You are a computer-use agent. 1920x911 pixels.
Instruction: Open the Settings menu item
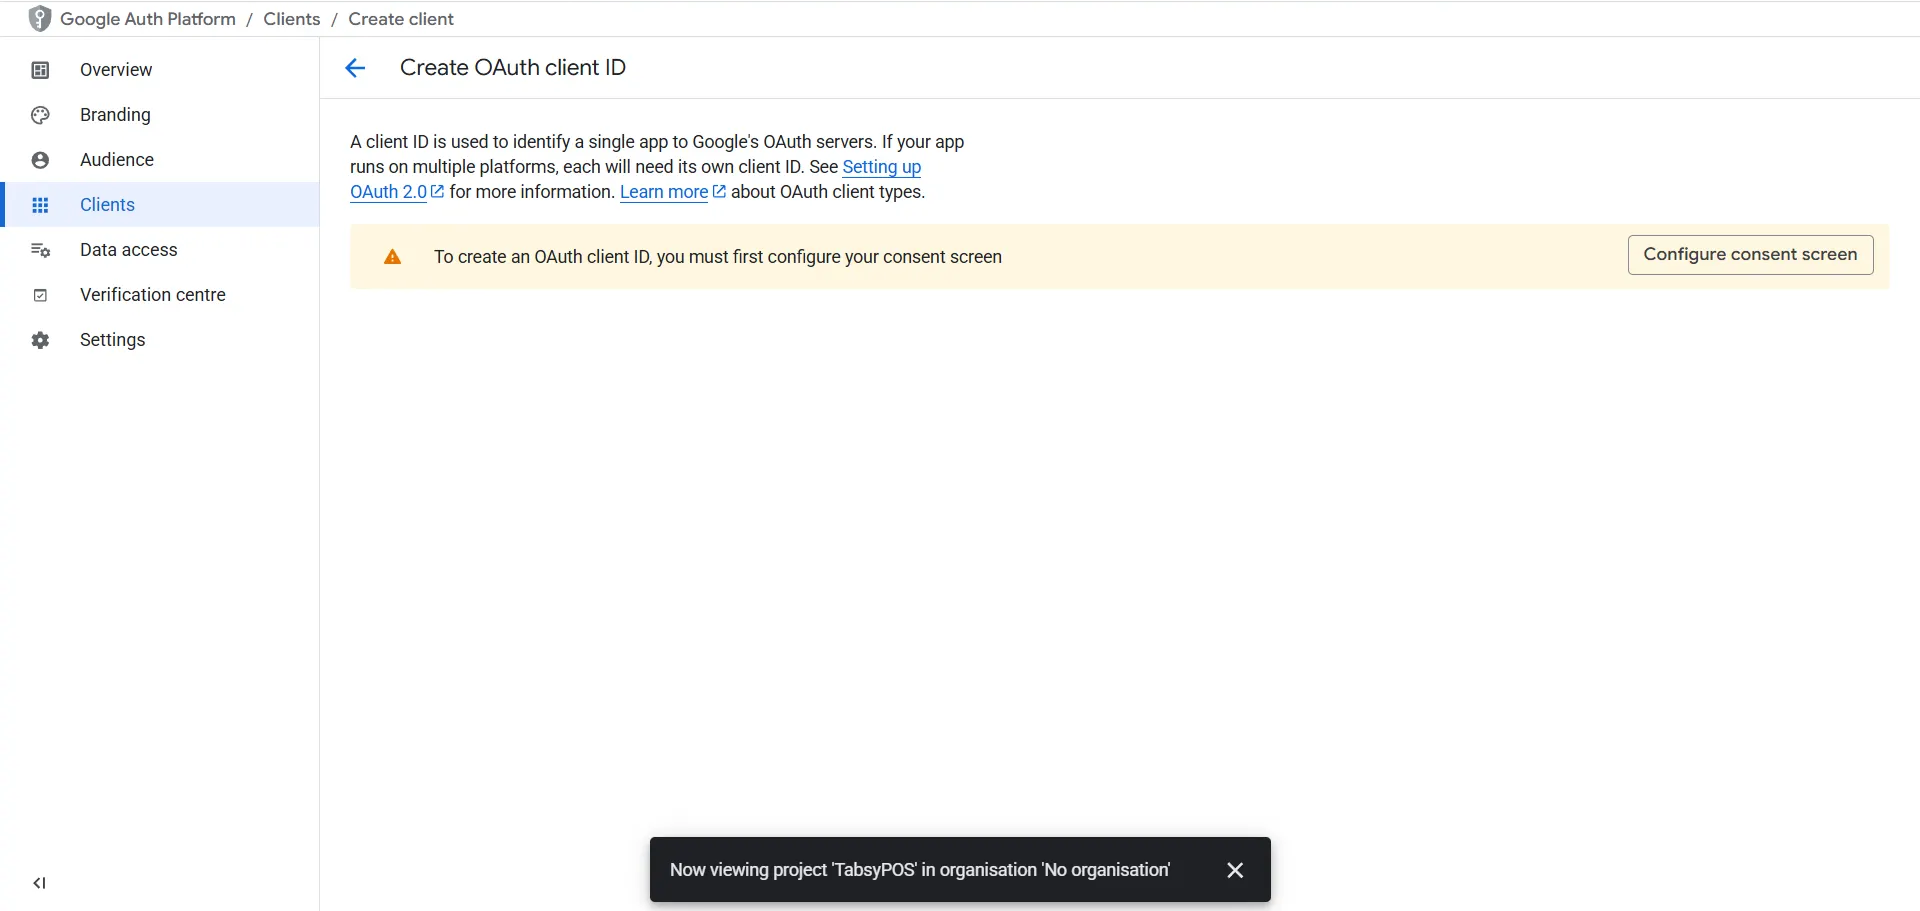pos(162,340)
